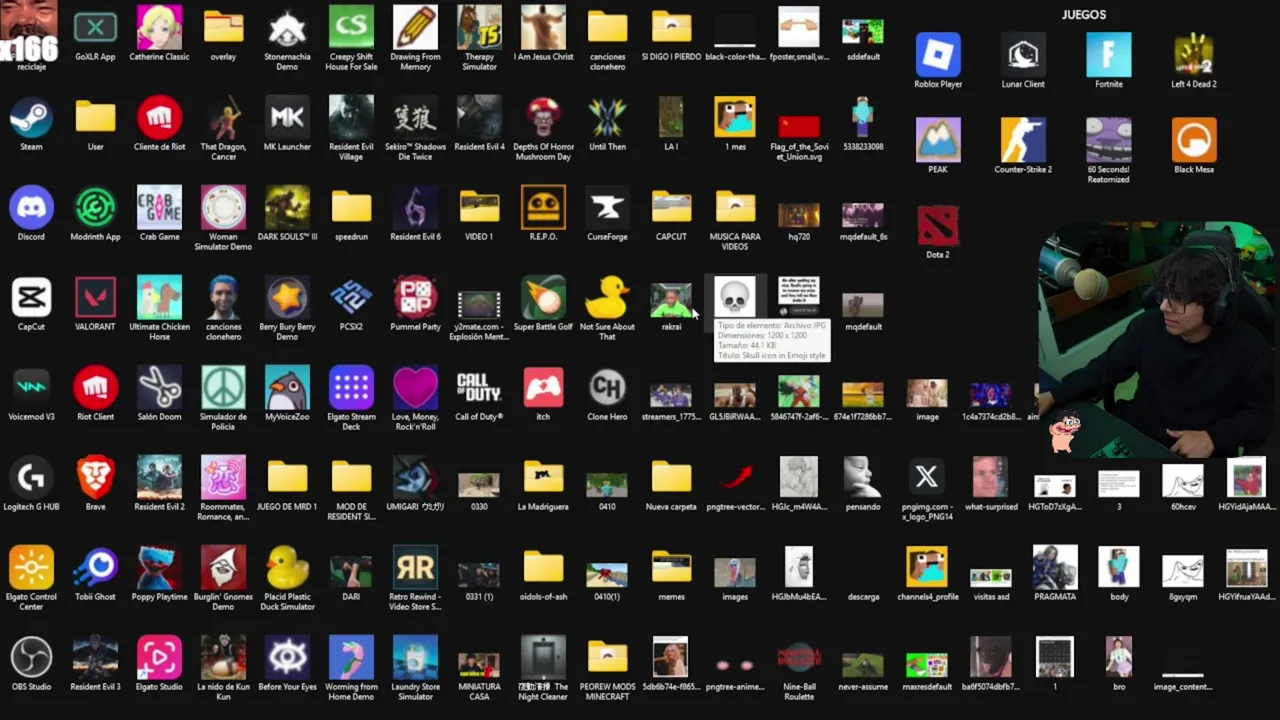Open CapCut desktop shortcut

31,298
